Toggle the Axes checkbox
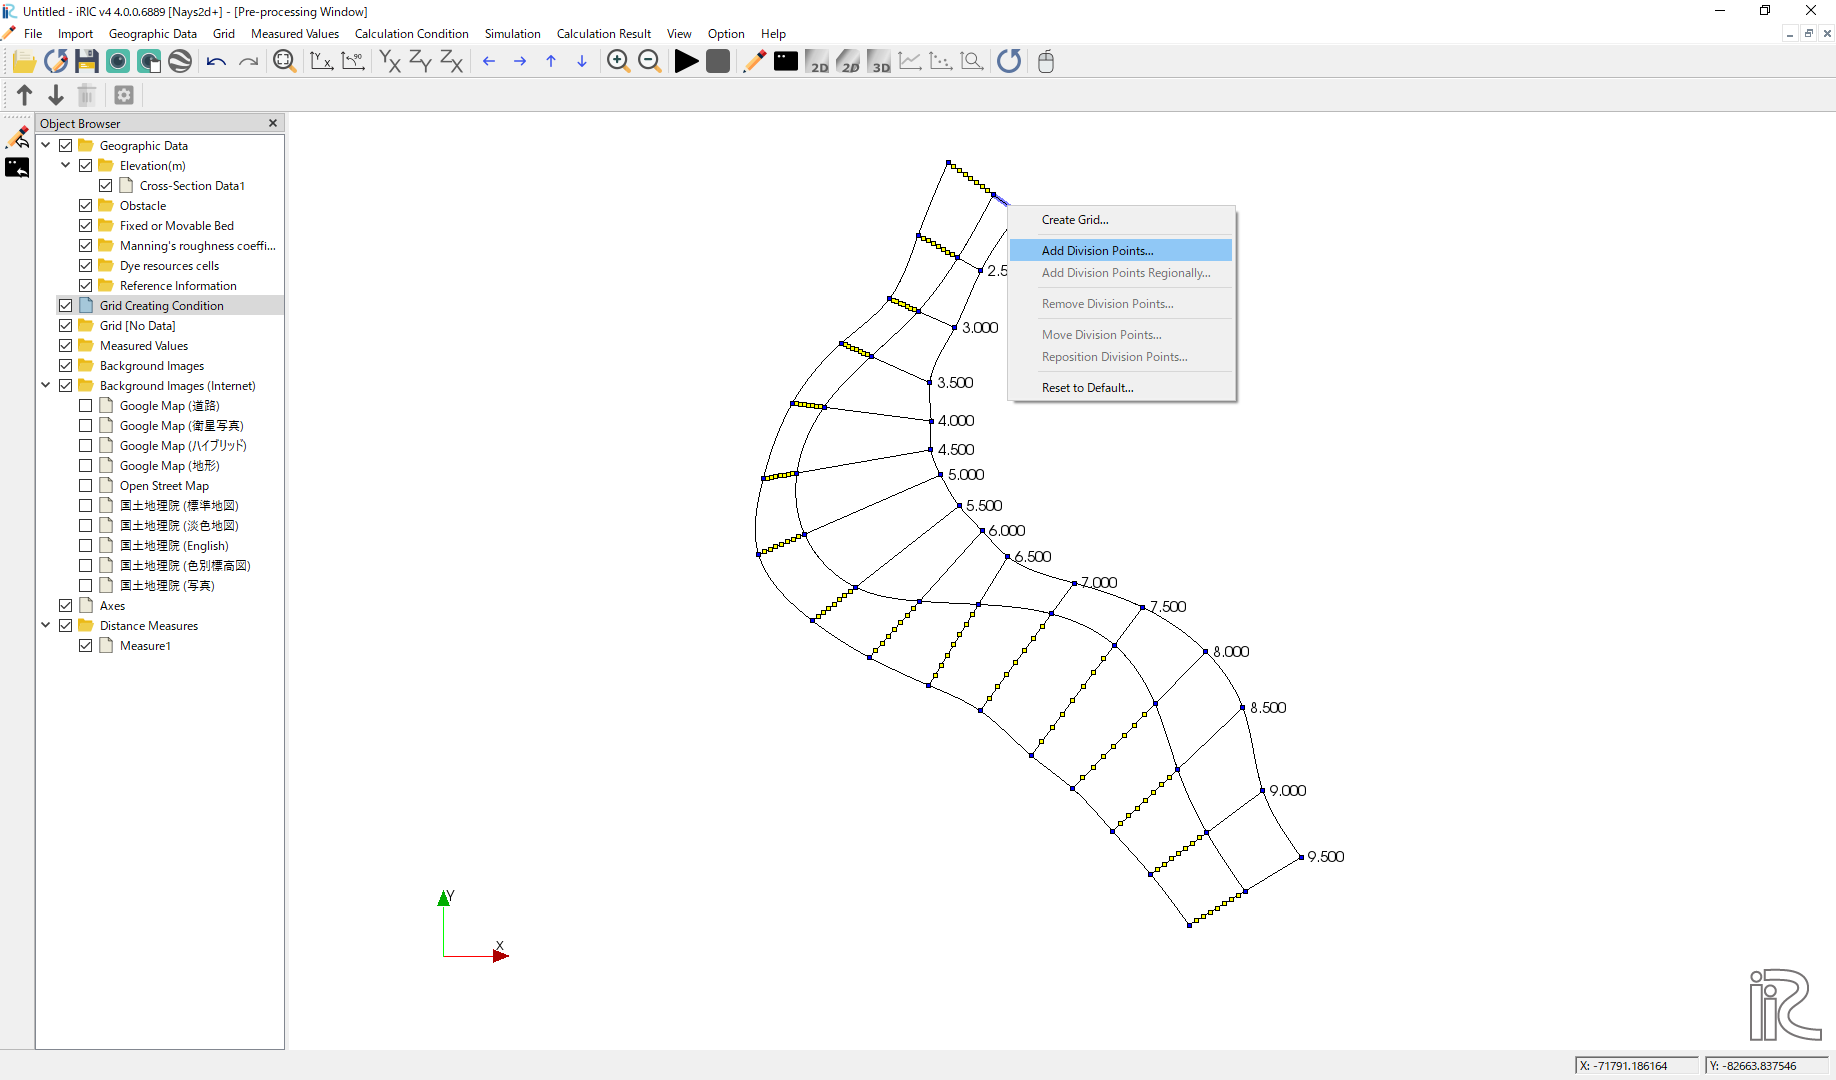 click(66, 606)
